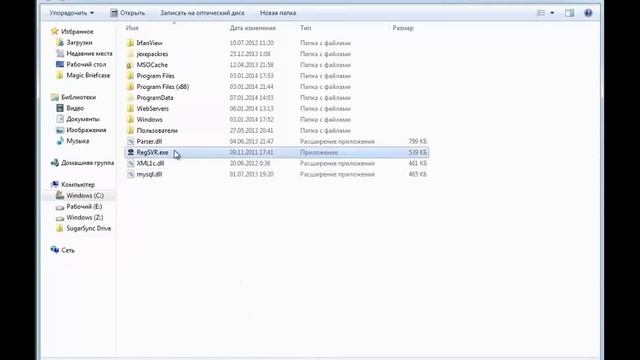Select the Библиотеки icon in the sidebar

click(x=55, y=97)
